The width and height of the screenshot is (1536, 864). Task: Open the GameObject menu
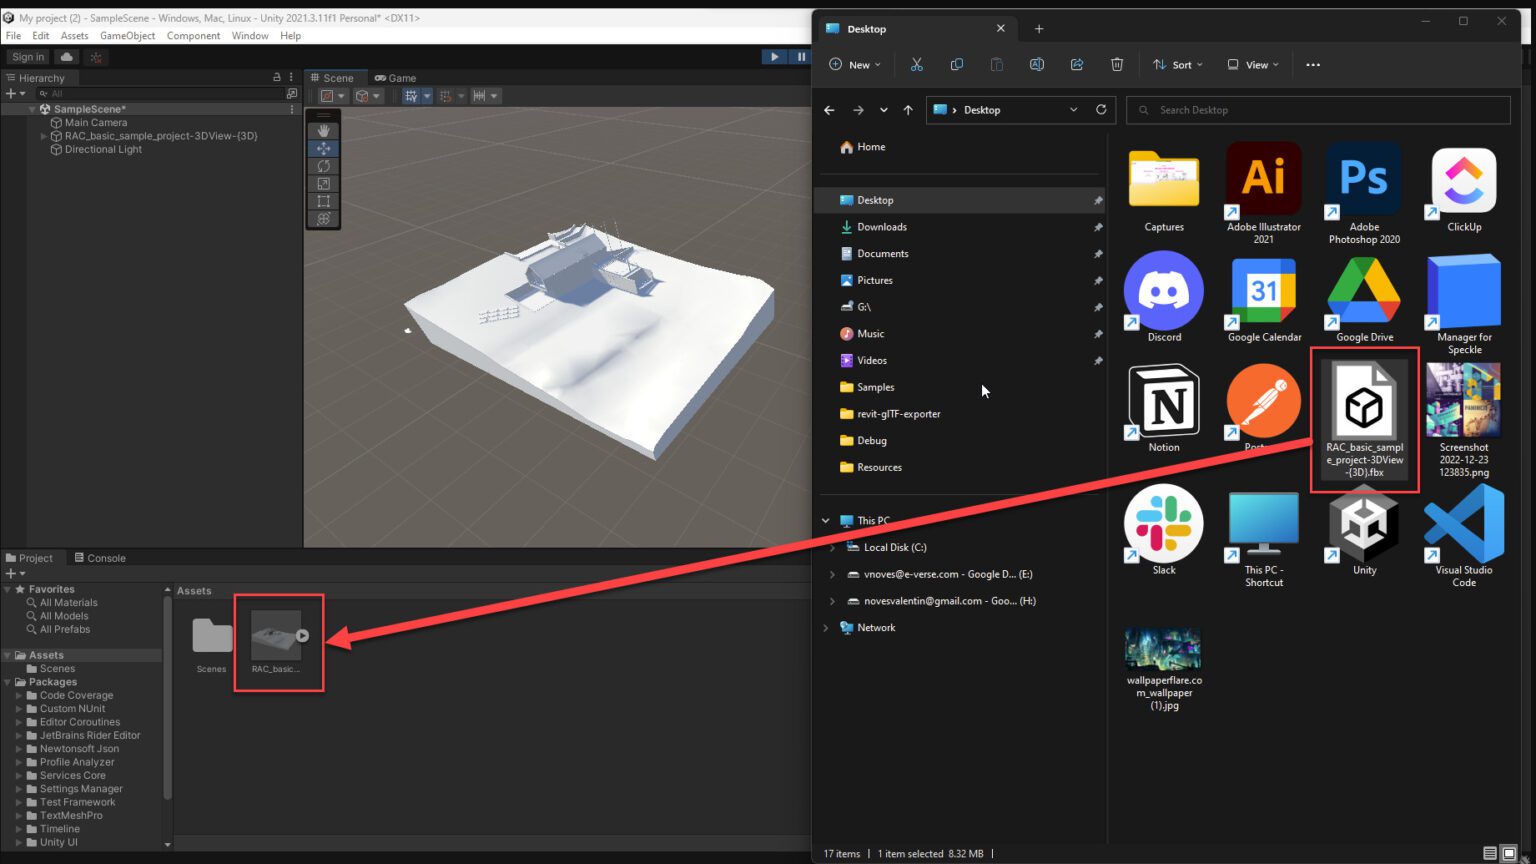[127, 35]
